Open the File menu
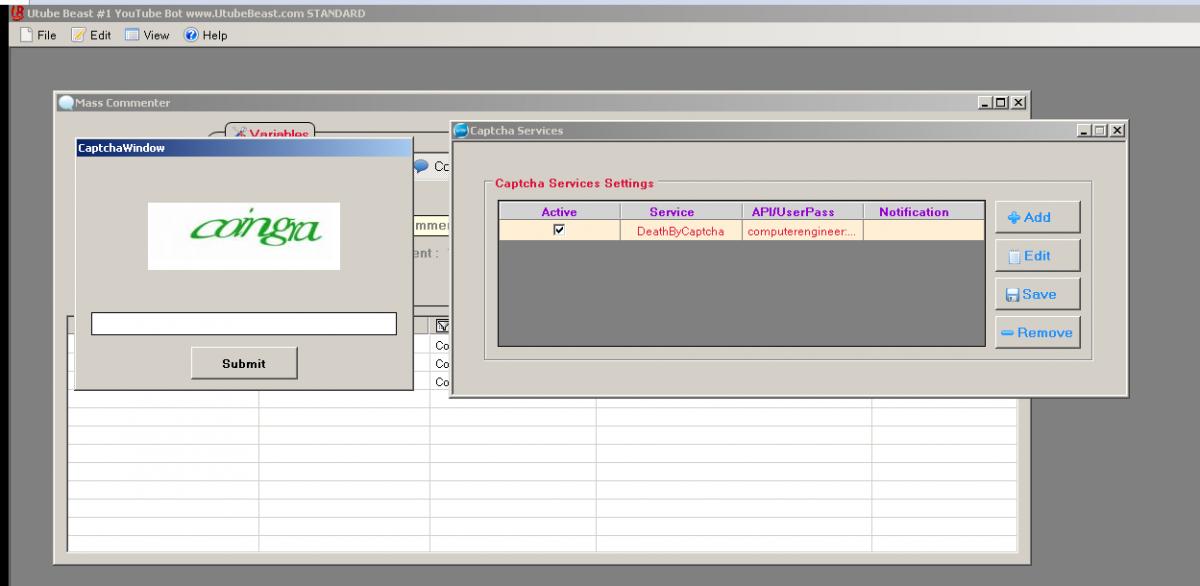 coord(38,35)
